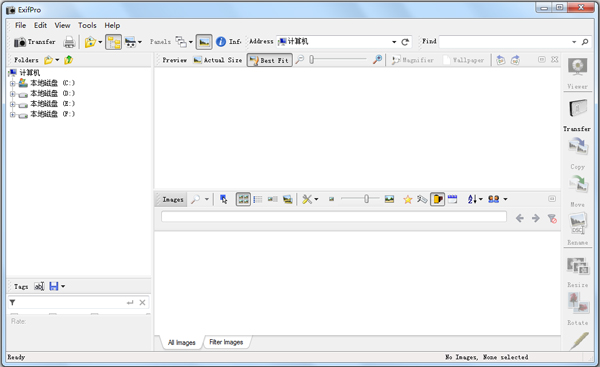Click the Wallpaper button
Image resolution: width=600 pixels, height=367 pixels.
pyautogui.click(x=463, y=60)
